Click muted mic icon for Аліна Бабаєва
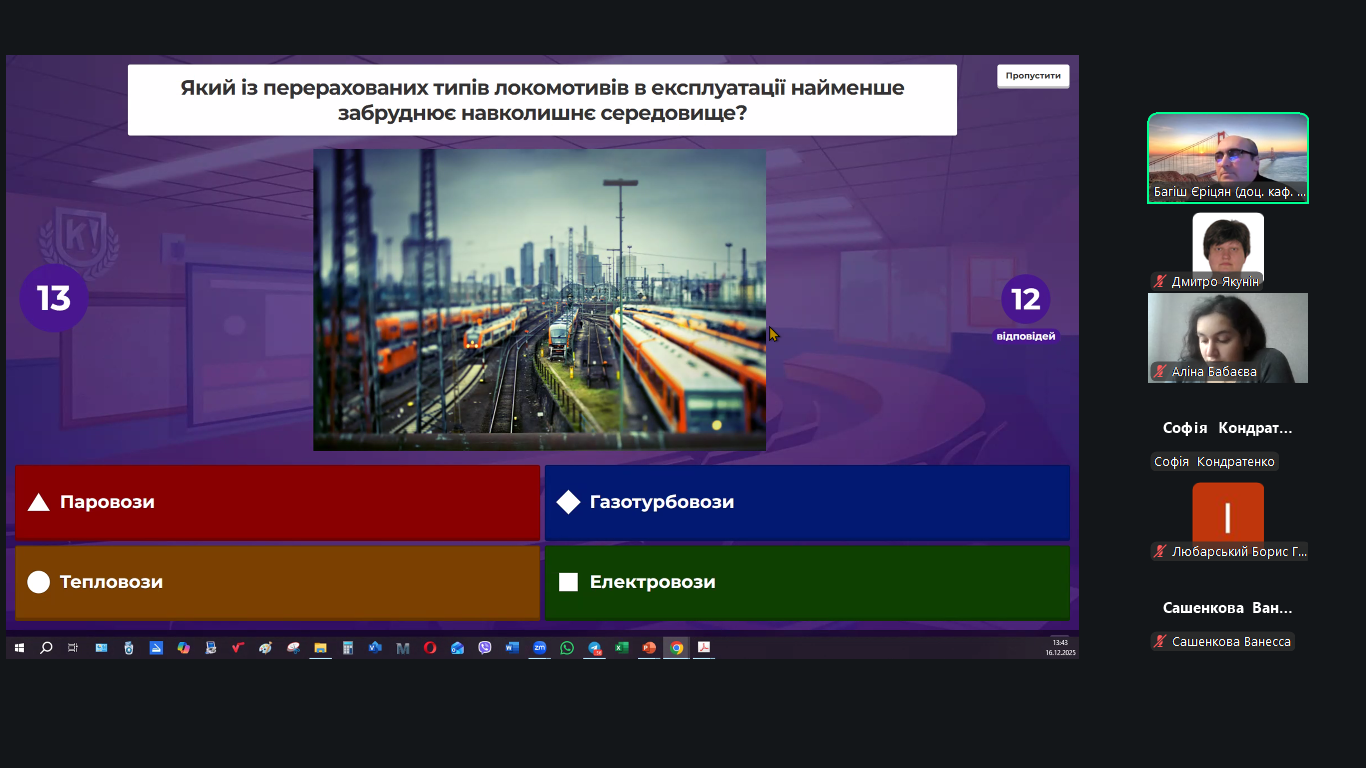Image resolution: width=1366 pixels, height=768 pixels. (x=1160, y=372)
